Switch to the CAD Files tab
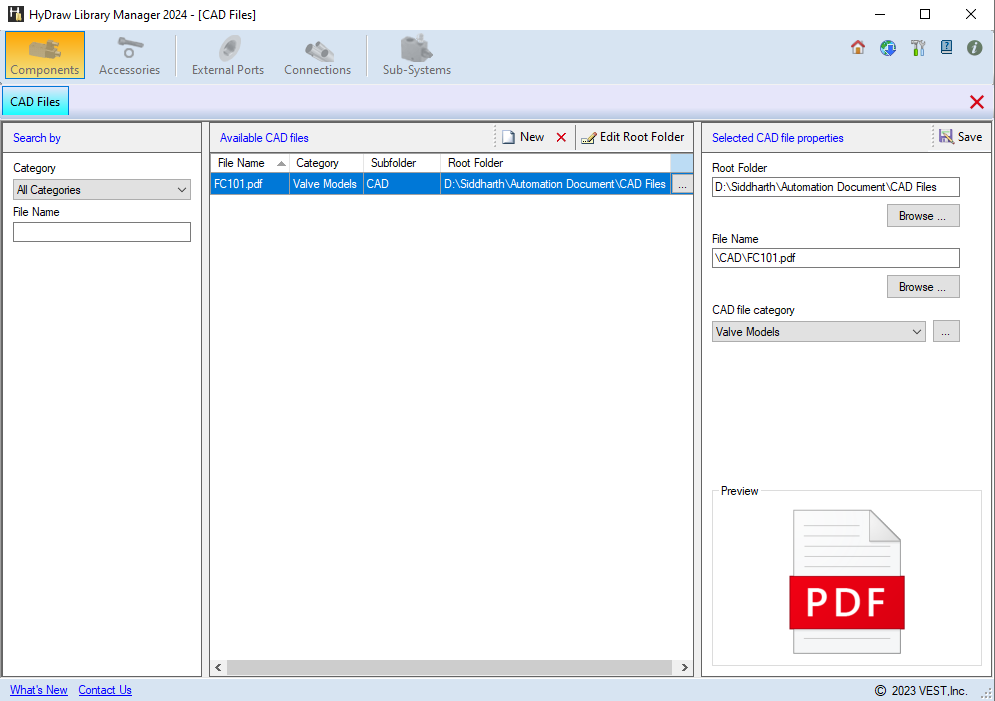The image size is (995, 701). [36, 102]
